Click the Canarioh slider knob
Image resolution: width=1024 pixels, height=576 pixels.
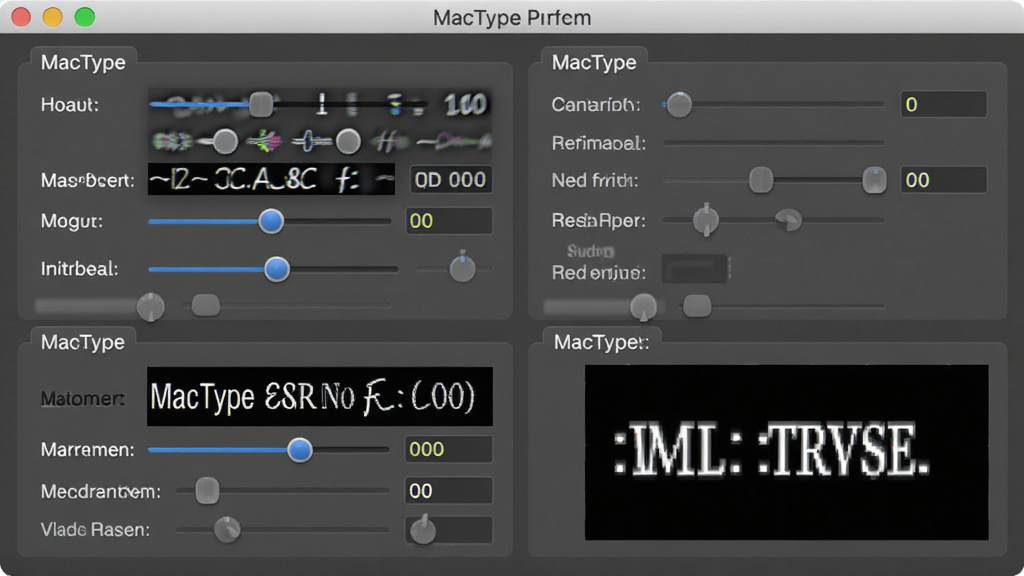[679, 104]
